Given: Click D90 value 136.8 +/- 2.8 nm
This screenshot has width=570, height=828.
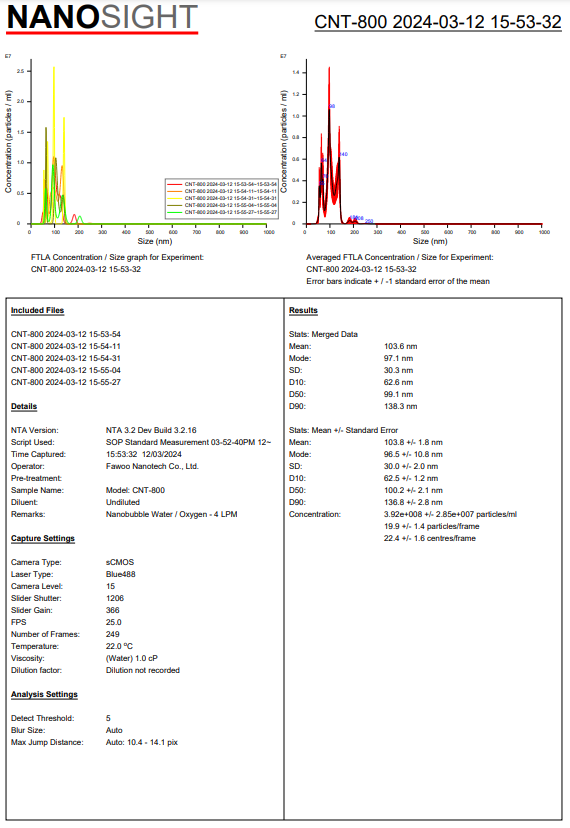Looking at the screenshot, I should 413,502.
